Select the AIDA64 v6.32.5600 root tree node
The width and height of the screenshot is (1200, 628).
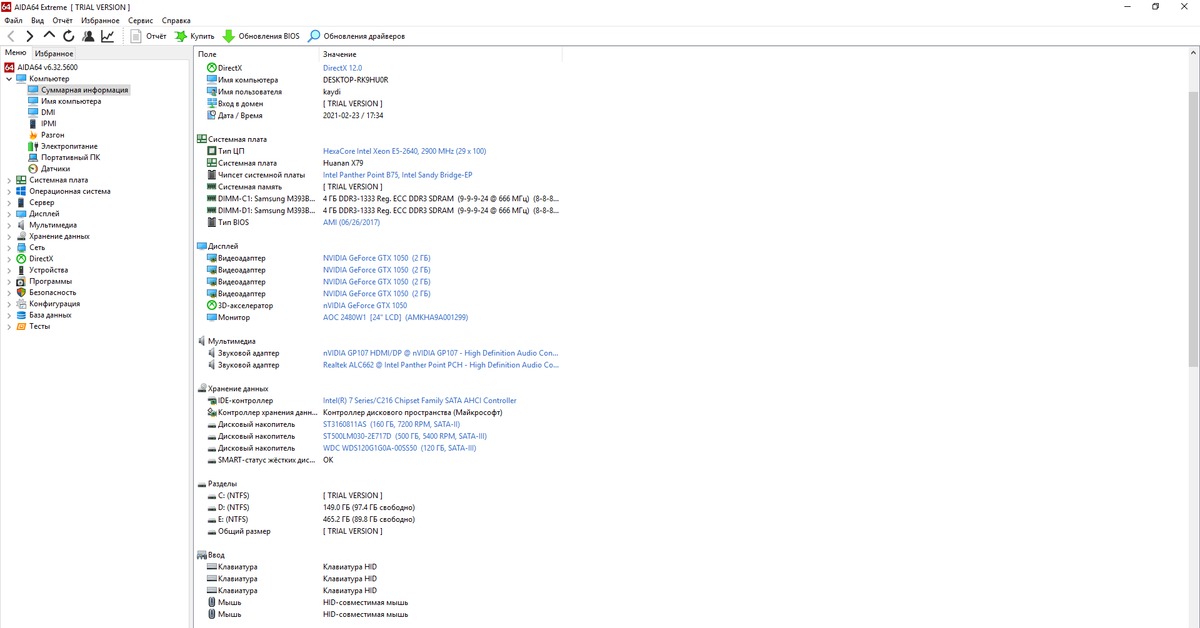(41, 67)
